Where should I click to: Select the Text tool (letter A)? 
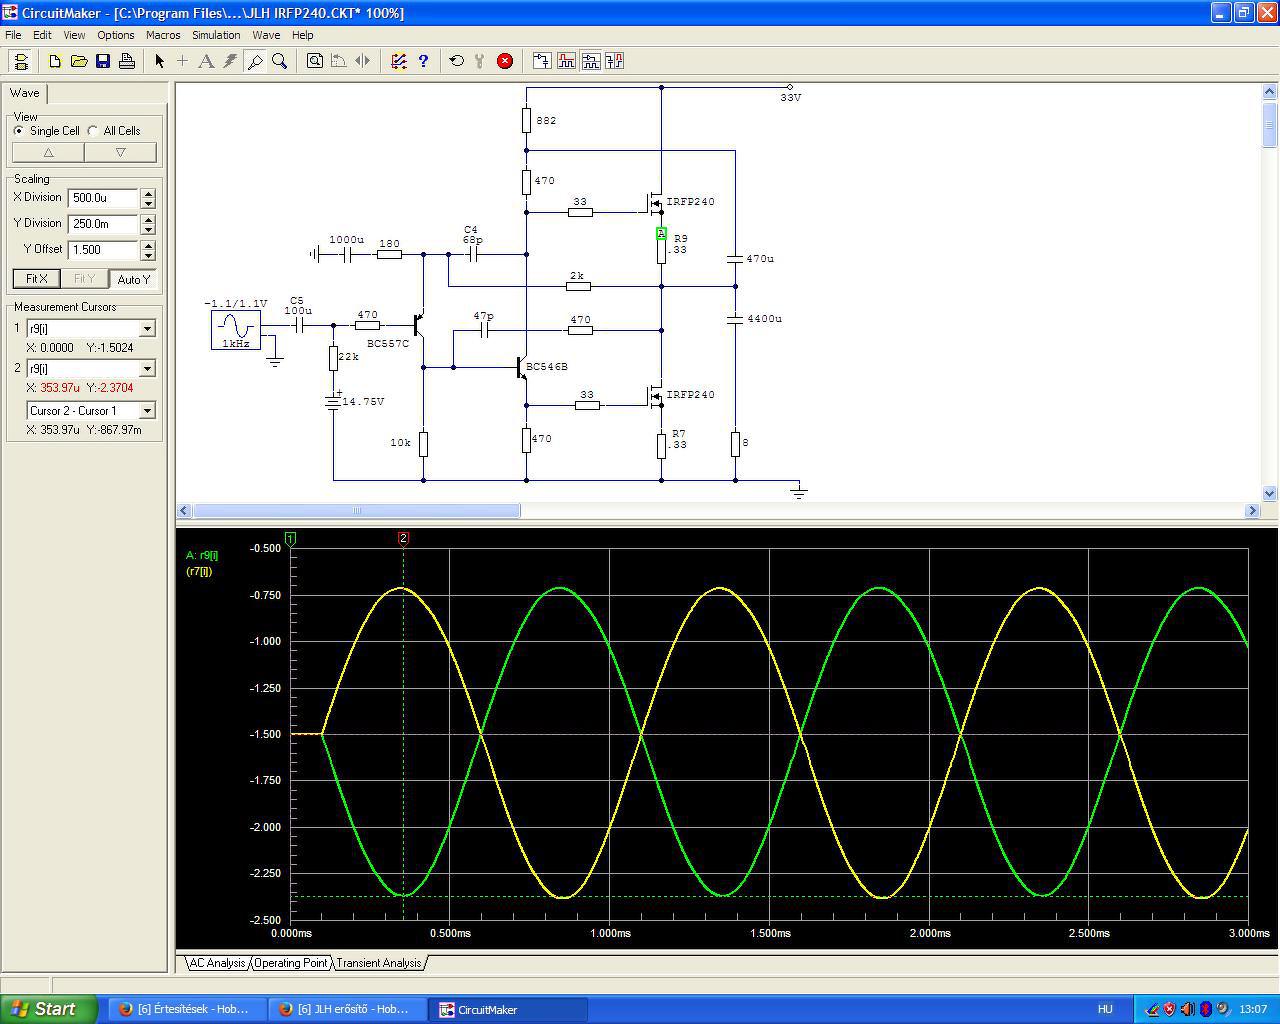pyautogui.click(x=206, y=61)
